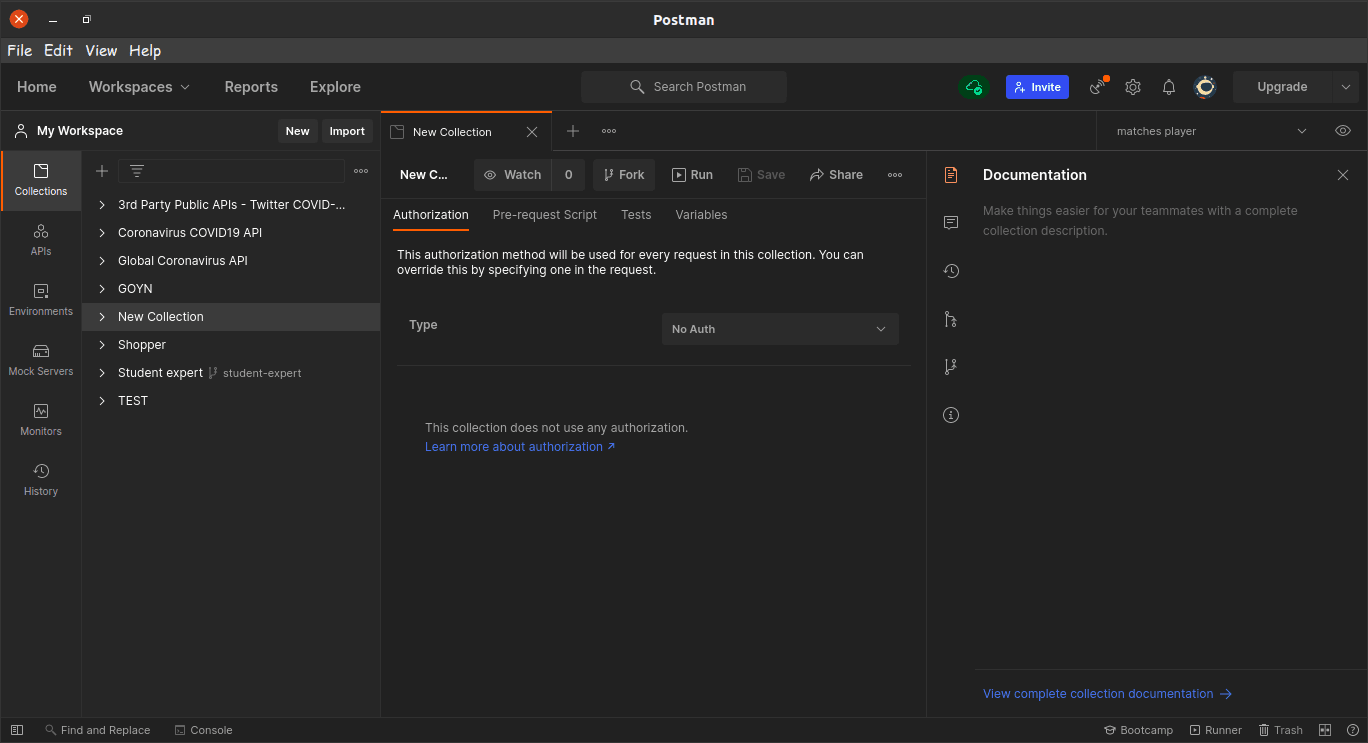Open the Monitors sidebar section
This screenshot has height=743, width=1368.
pyautogui.click(x=41, y=420)
